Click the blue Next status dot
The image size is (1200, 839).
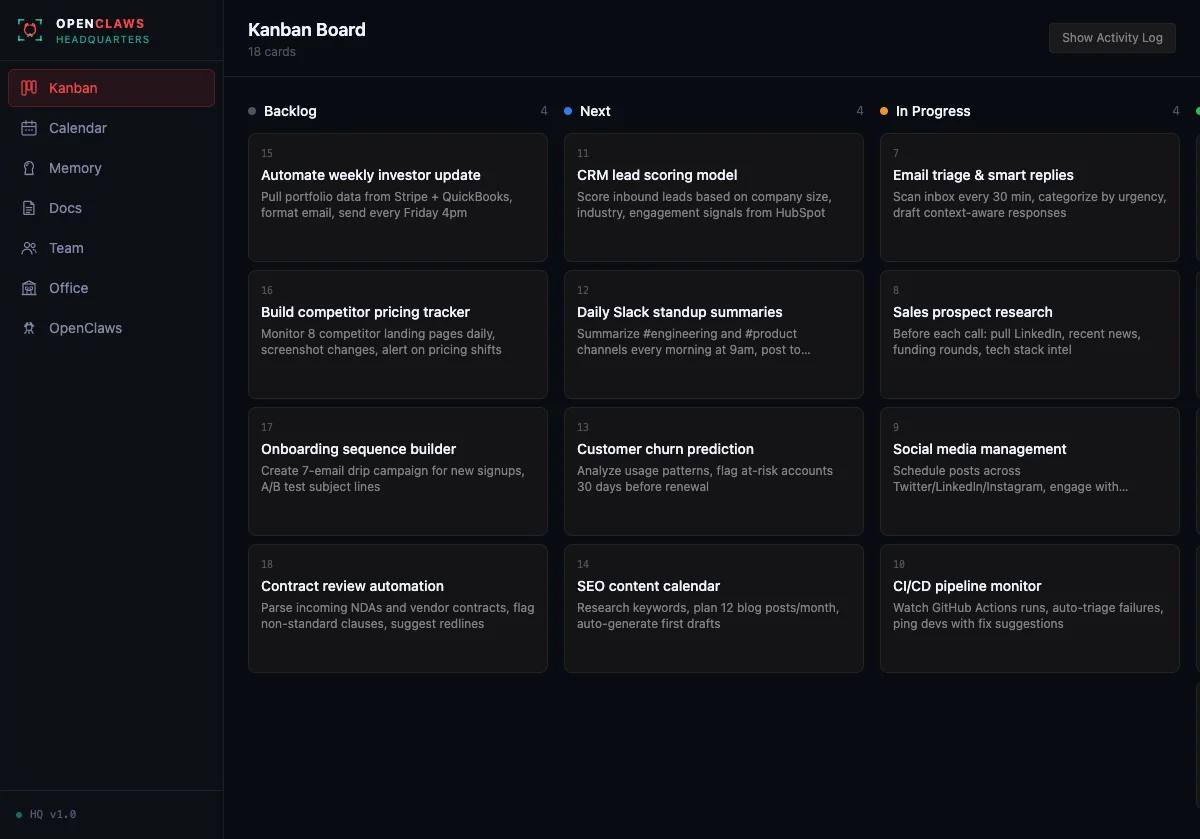tap(568, 111)
